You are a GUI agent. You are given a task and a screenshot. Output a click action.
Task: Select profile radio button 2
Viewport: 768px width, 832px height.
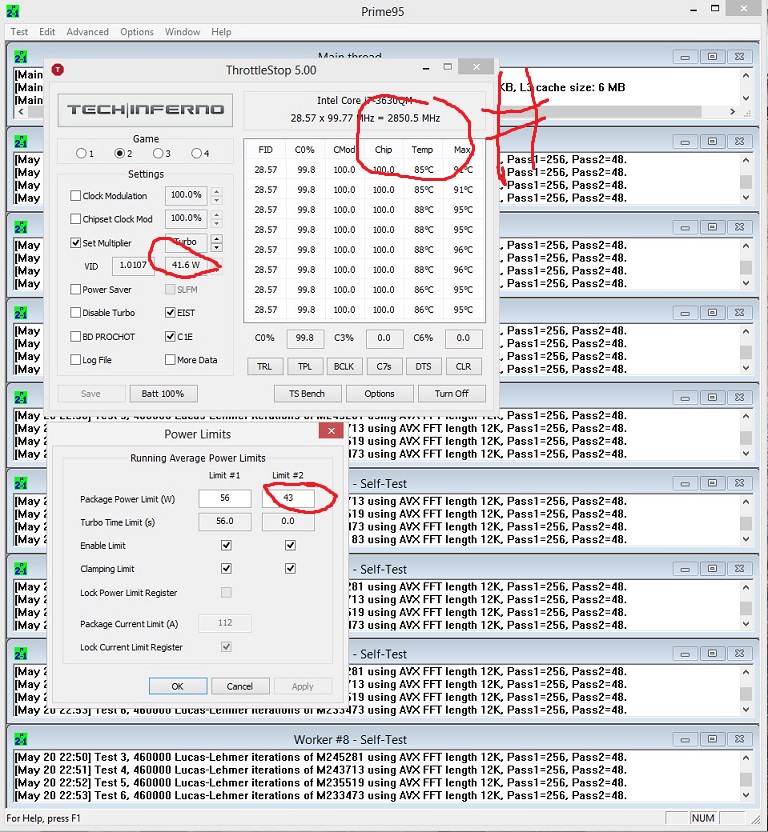(x=120, y=153)
